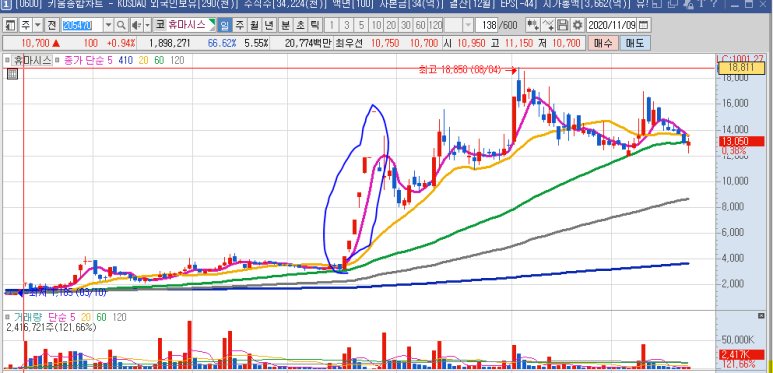This screenshot has width=773, height=373.
Task: Open chart settings with the gear icon
Action: (x=578, y=25)
